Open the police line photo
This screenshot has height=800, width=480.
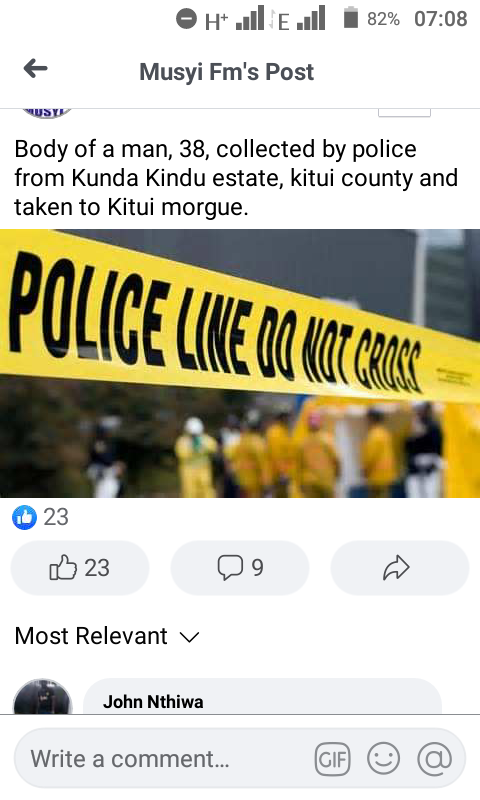(x=240, y=363)
